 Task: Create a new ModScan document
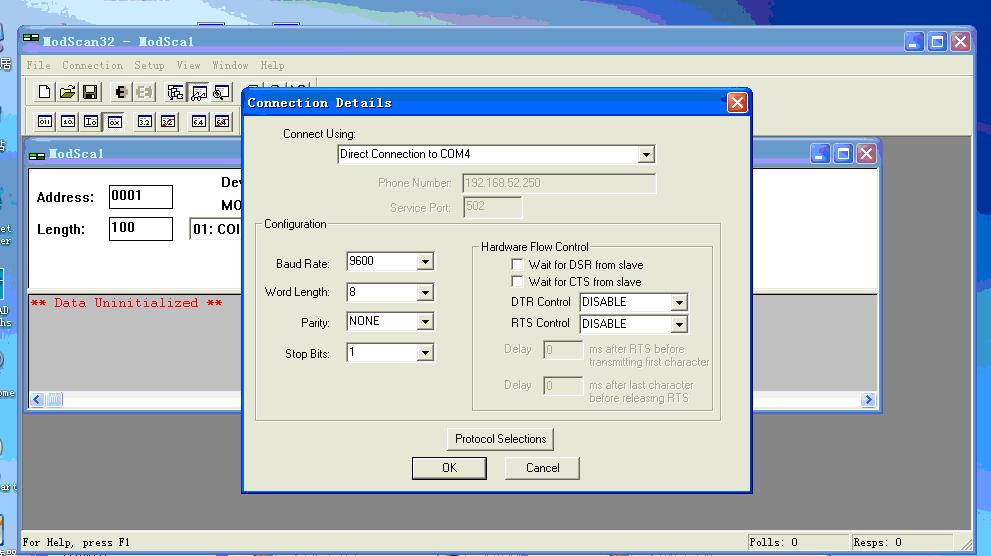click(x=44, y=92)
